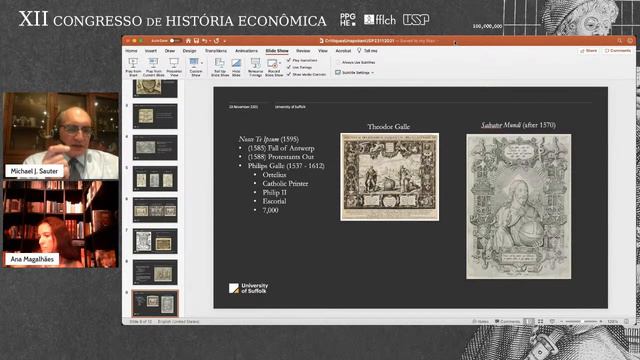The height and width of the screenshot is (360, 640).
Task: Click Slide Sorter grid icon in status bar
Action: point(540,322)
